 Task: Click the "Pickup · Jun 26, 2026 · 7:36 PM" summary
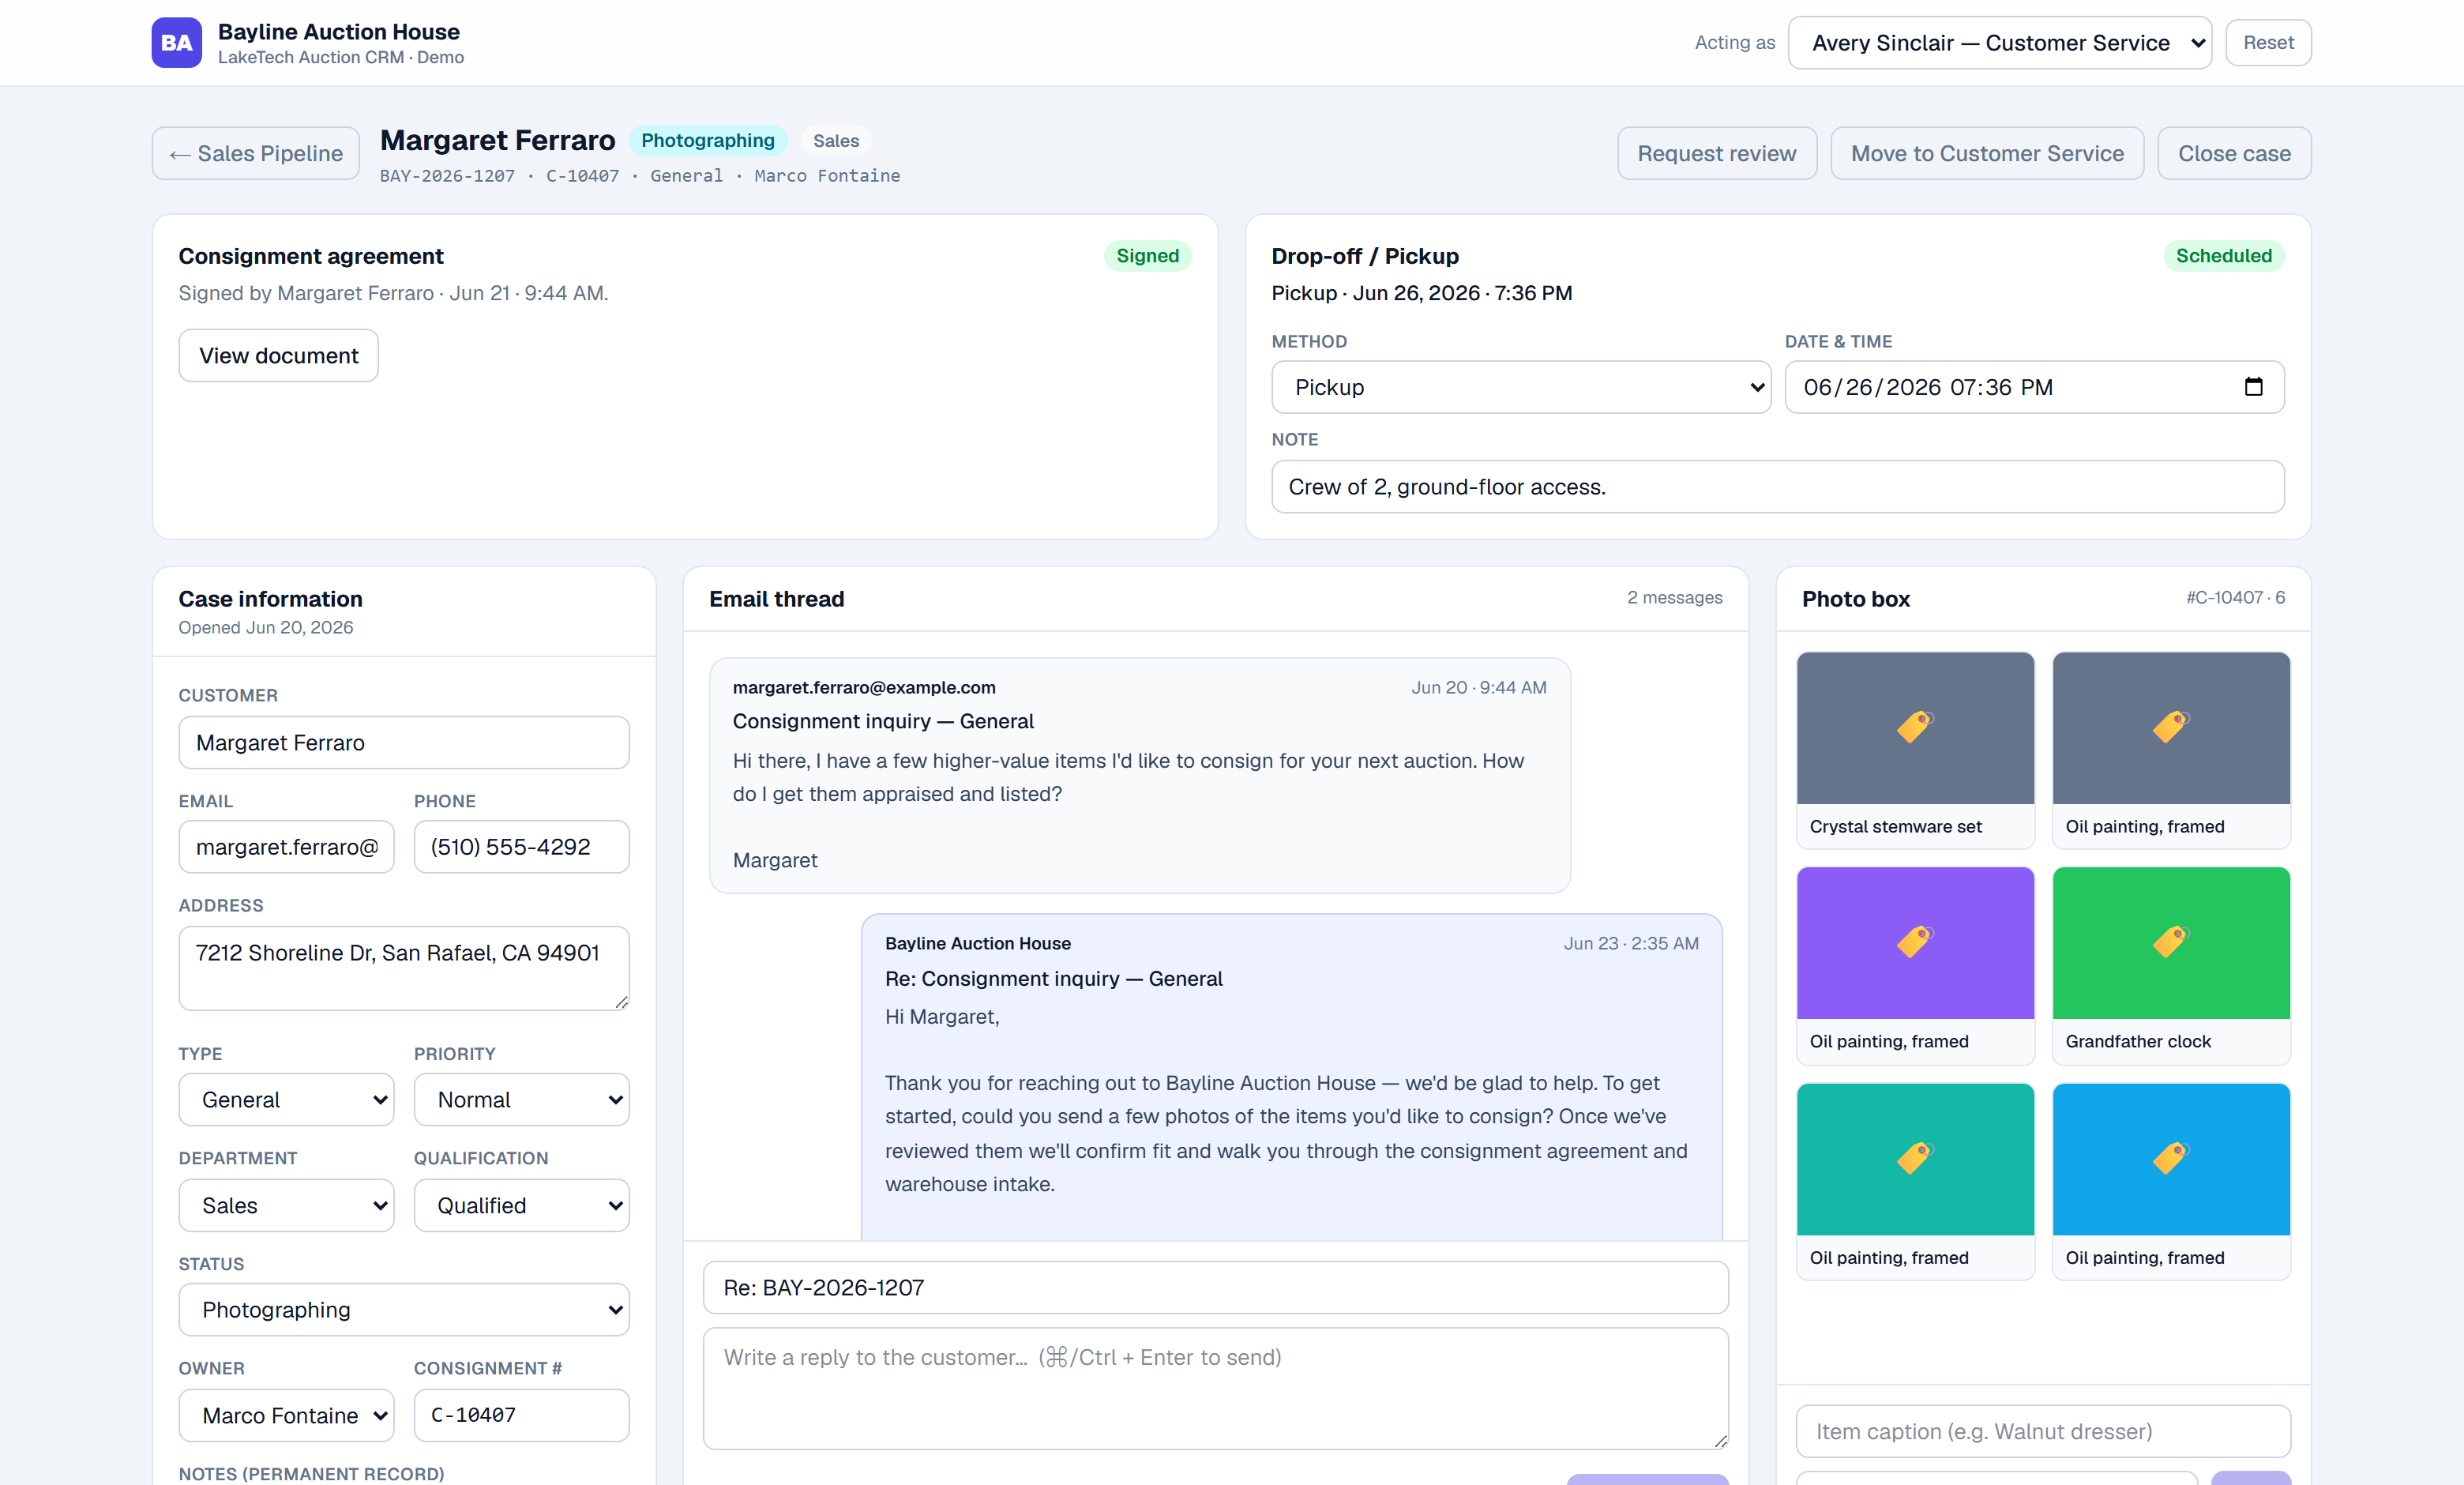[1421, 293]
